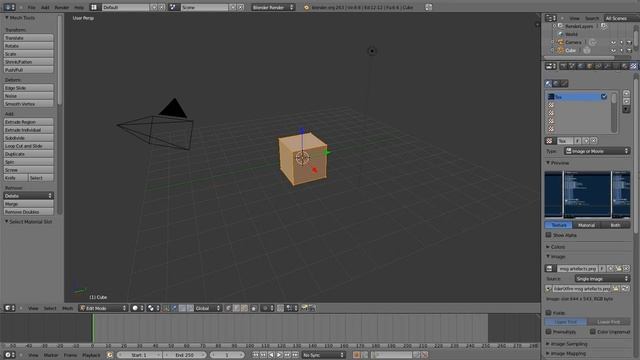The image size is (640, 360).
Task: Click open image folder icon
Action: [x=619, y=268]
